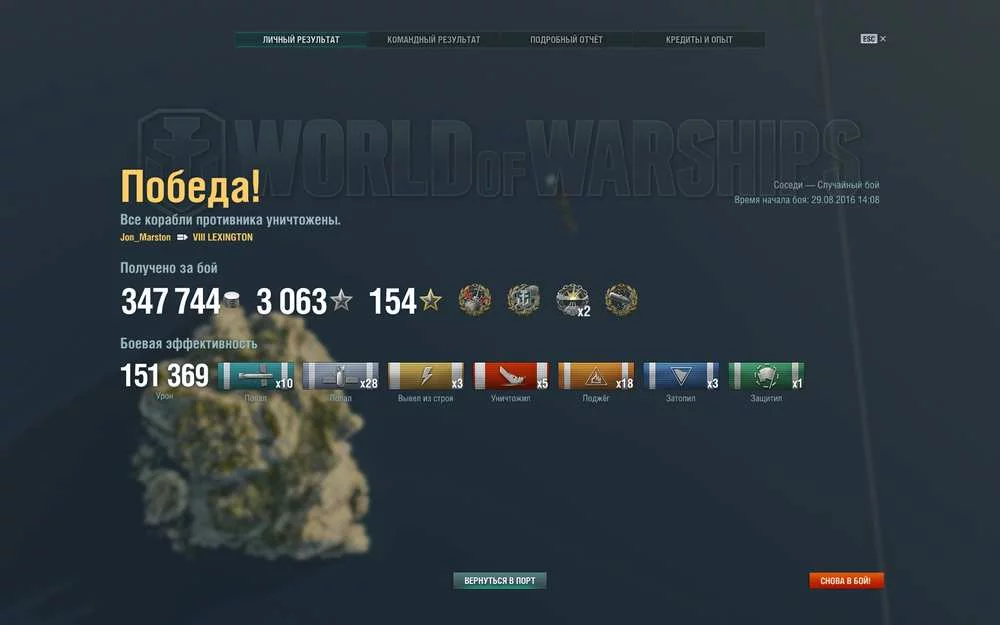Click the blue Затопил ribbon x3

pyautogui.click(x=681, y=376)
